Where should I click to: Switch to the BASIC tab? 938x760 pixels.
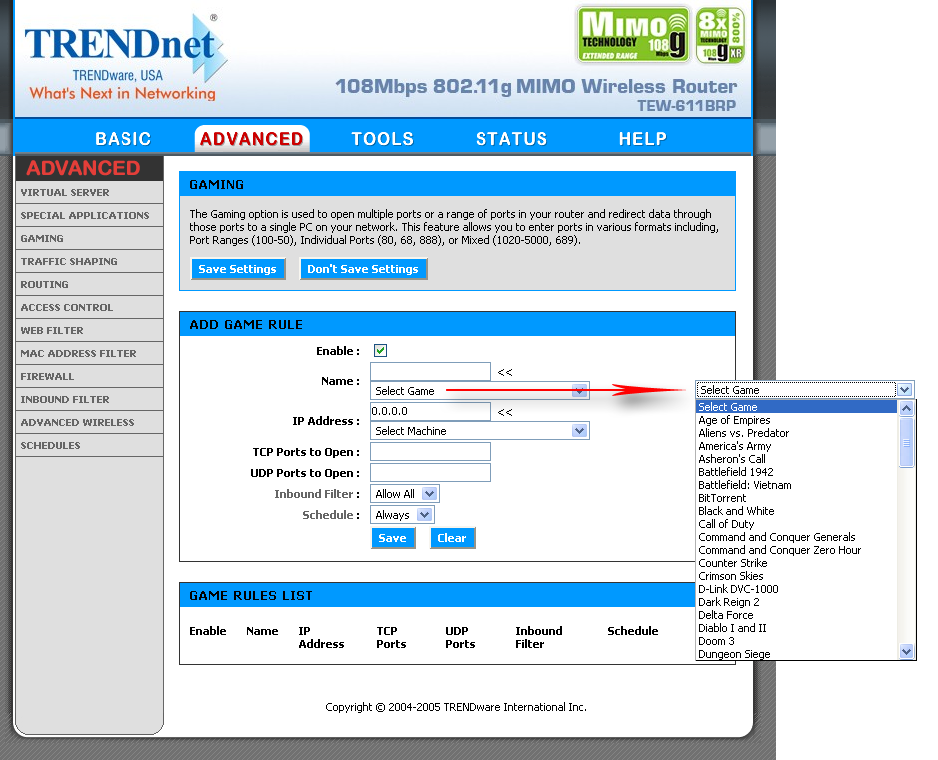[123, 139]
